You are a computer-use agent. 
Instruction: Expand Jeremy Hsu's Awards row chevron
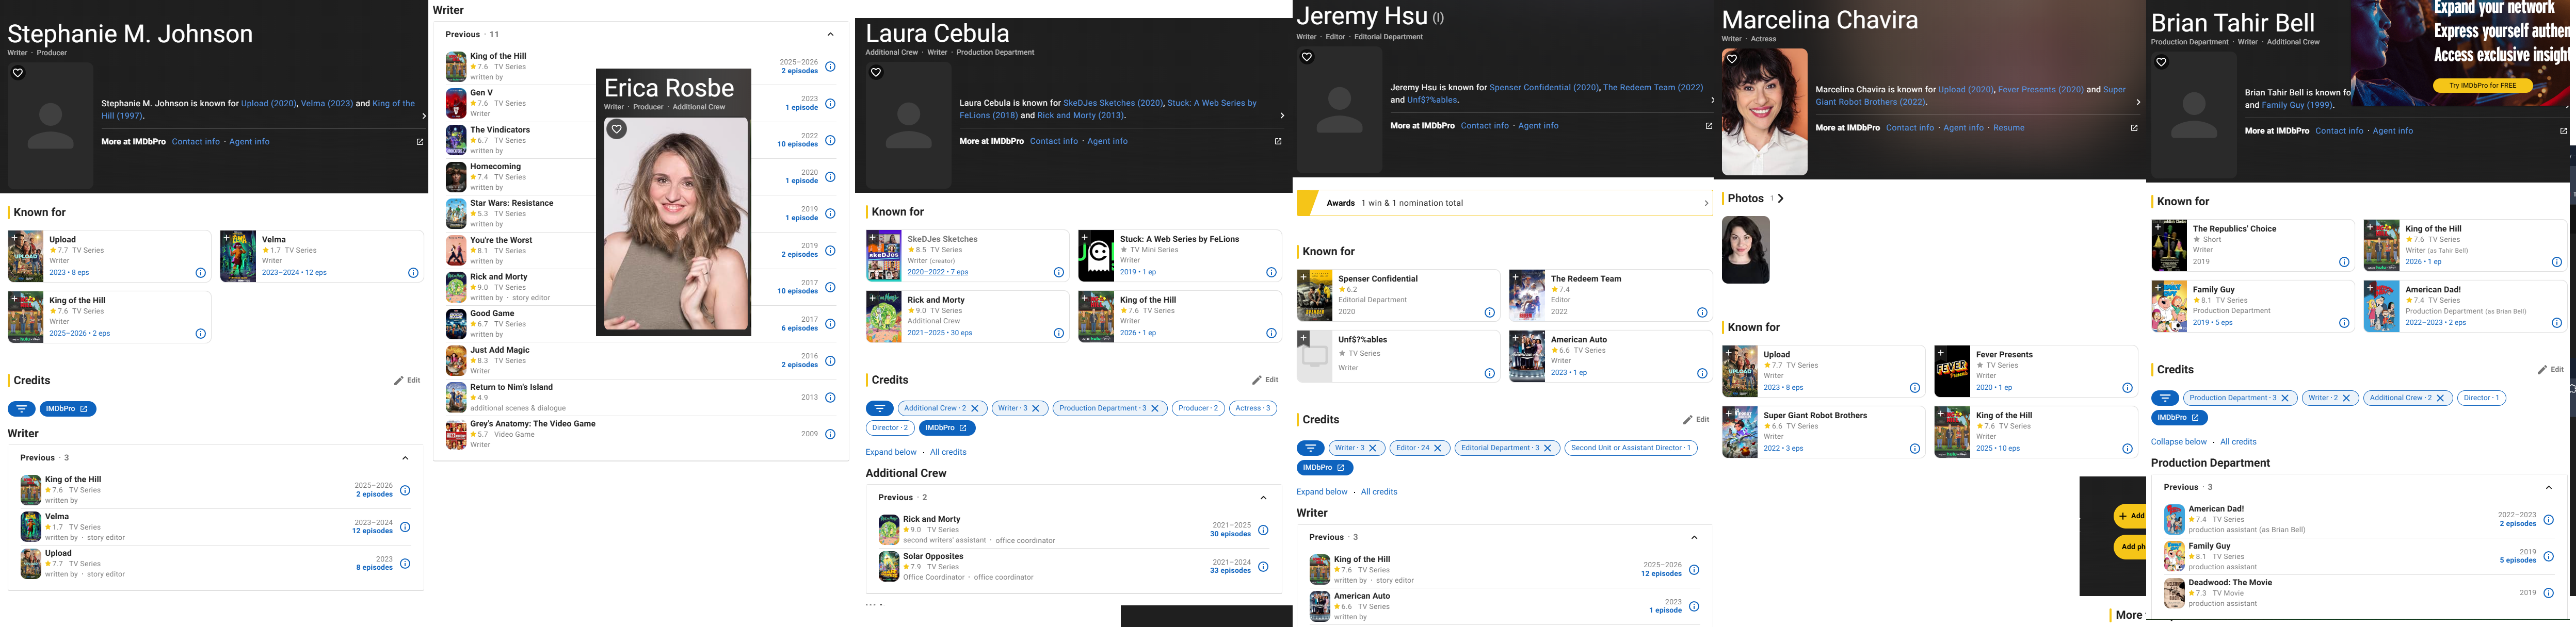tap(1706, 203)
